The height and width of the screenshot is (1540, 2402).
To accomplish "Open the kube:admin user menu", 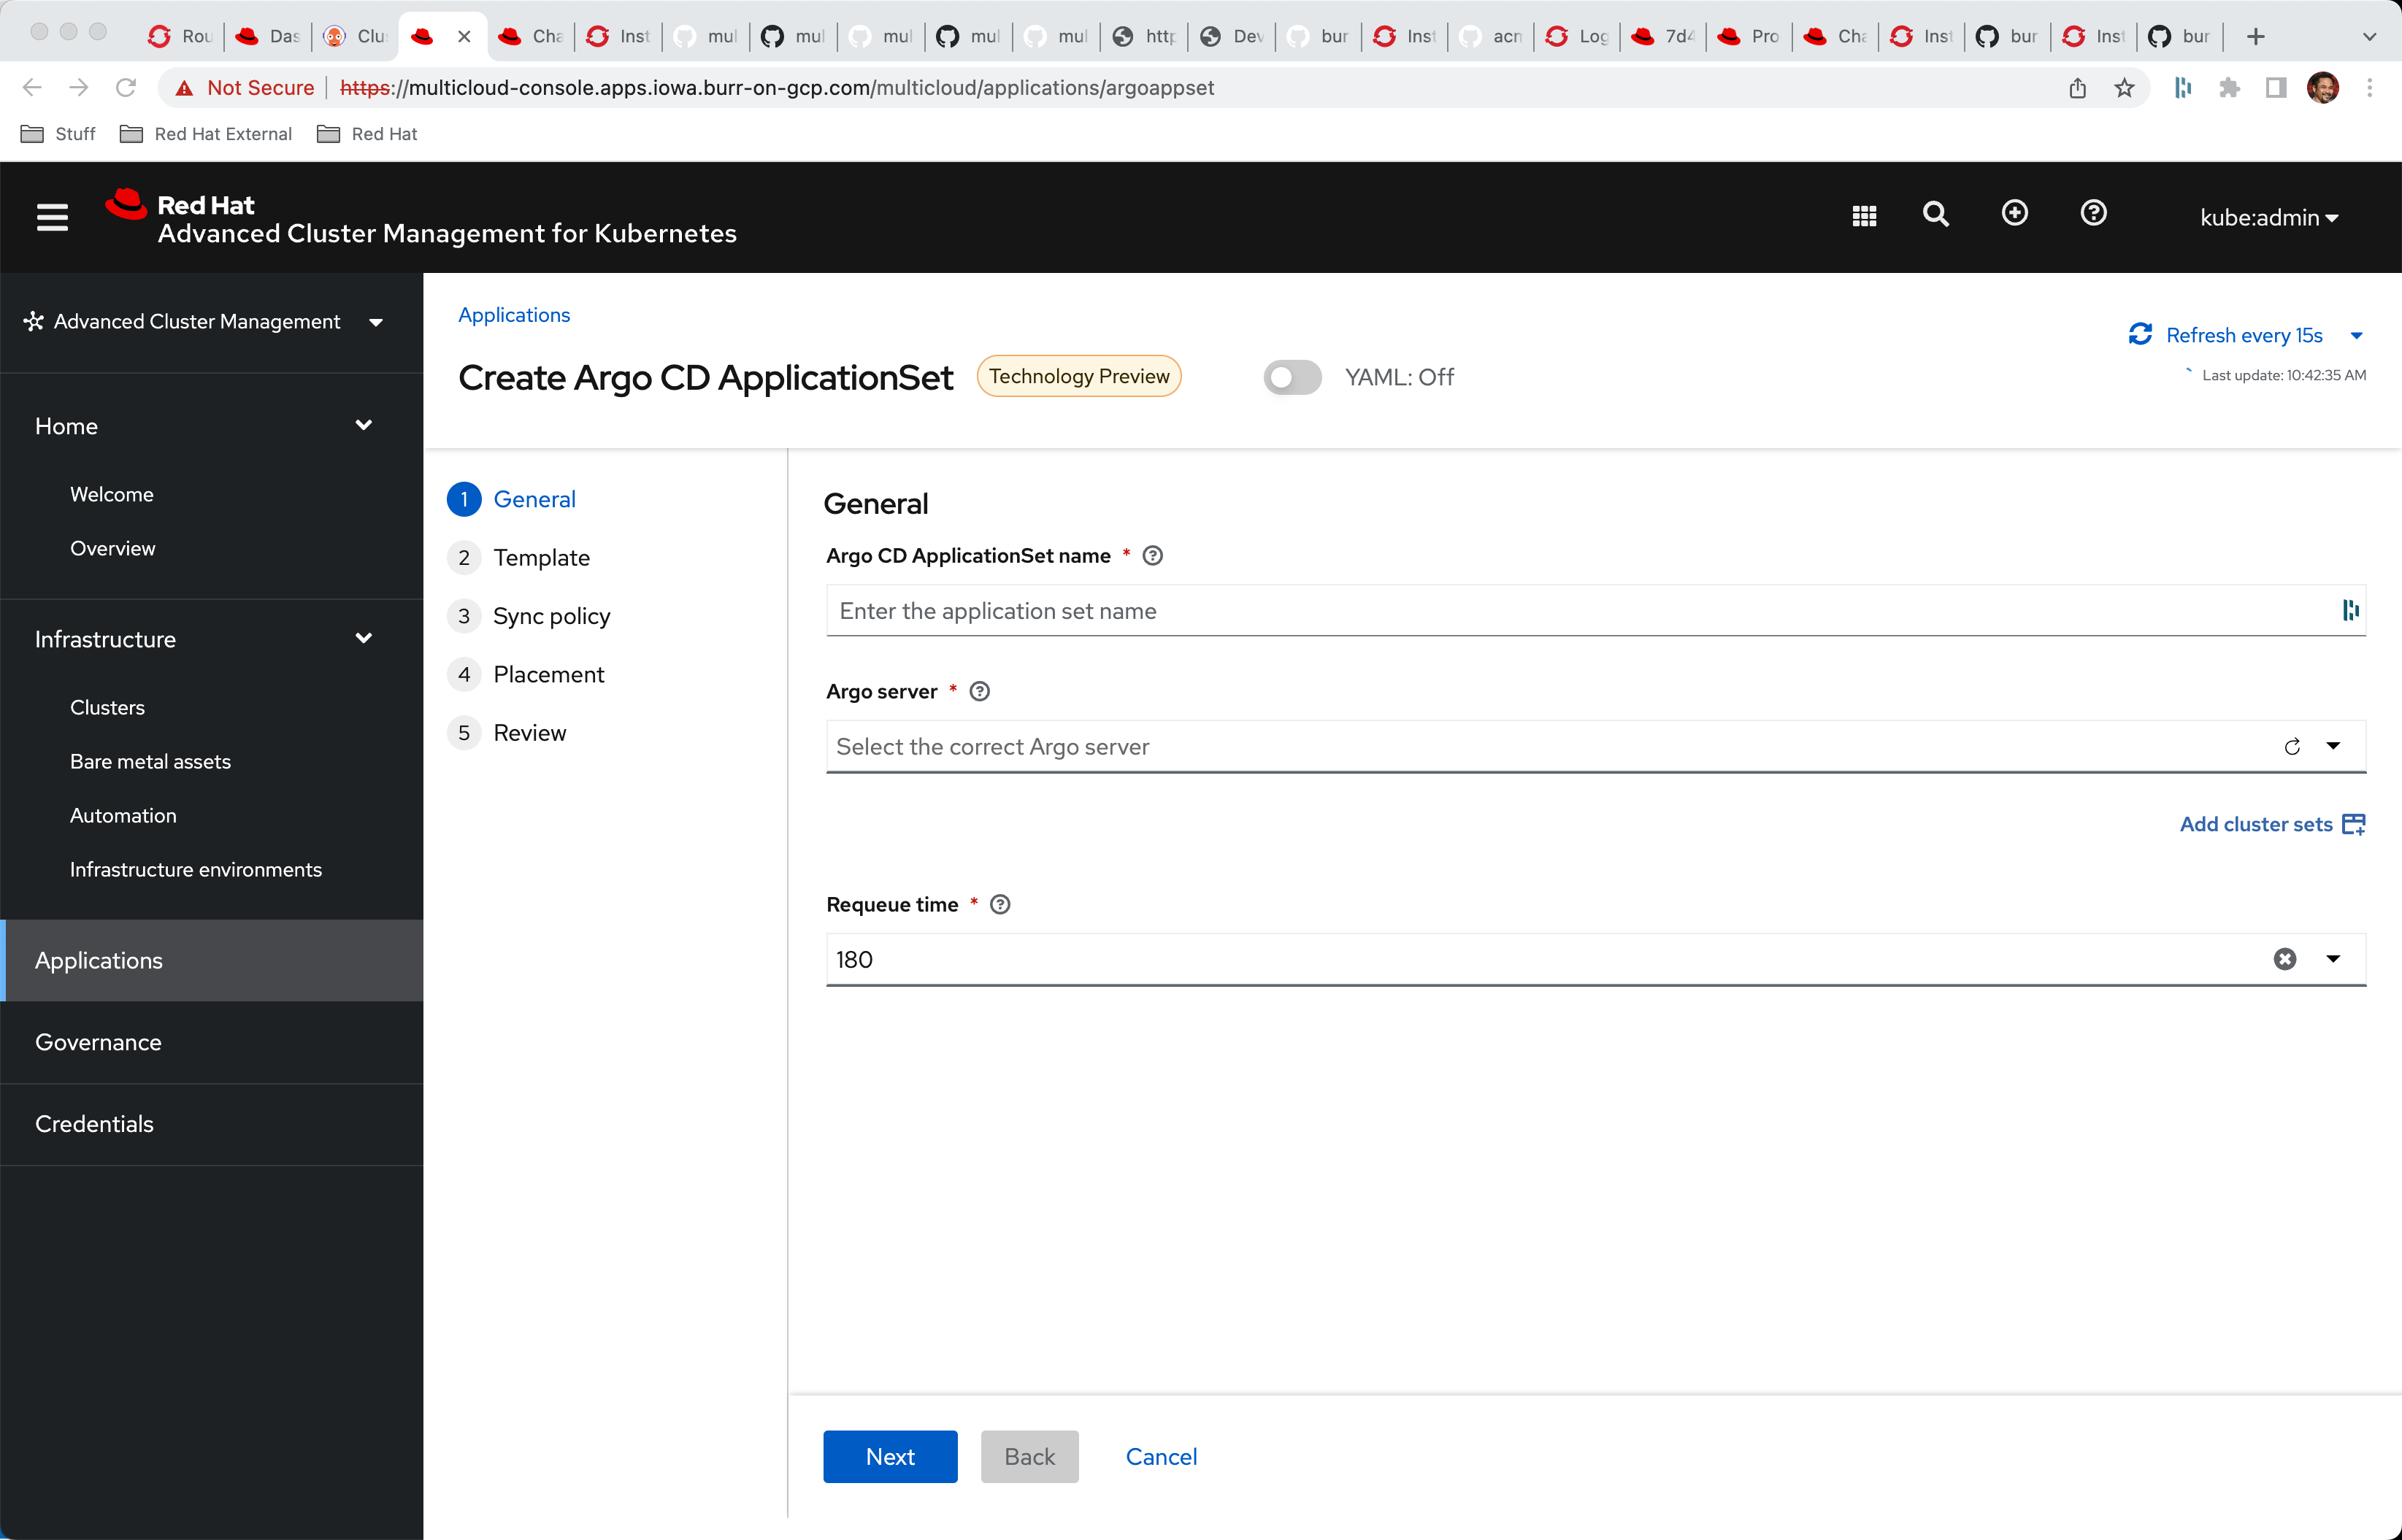I will [2268, 218].
